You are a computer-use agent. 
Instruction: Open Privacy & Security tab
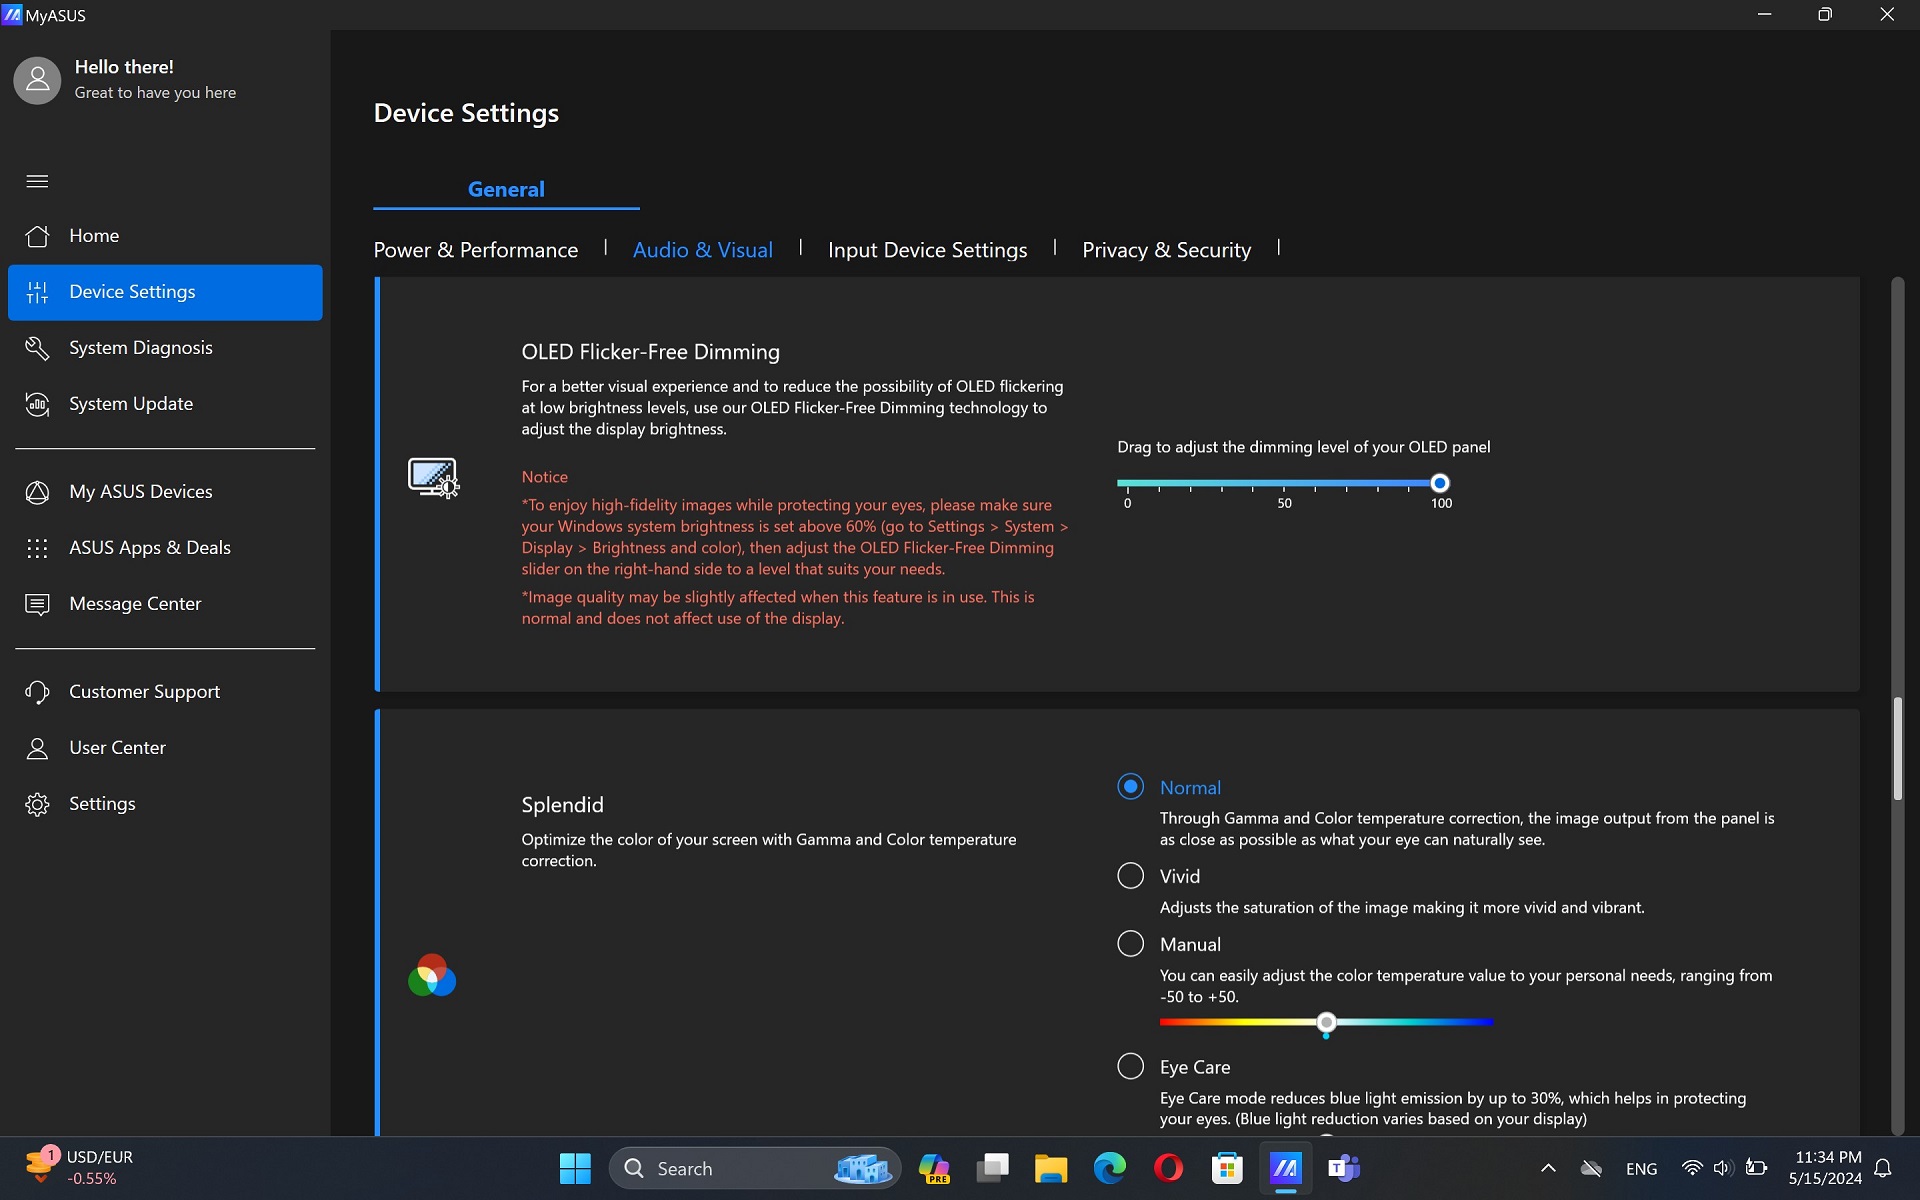pos(1166,250)
